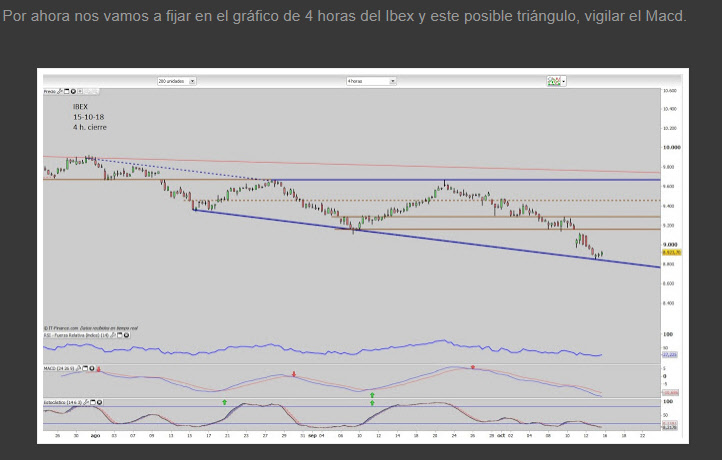
Task: Click the blog caption about Ibex triangle
Action: coord(344,16)
